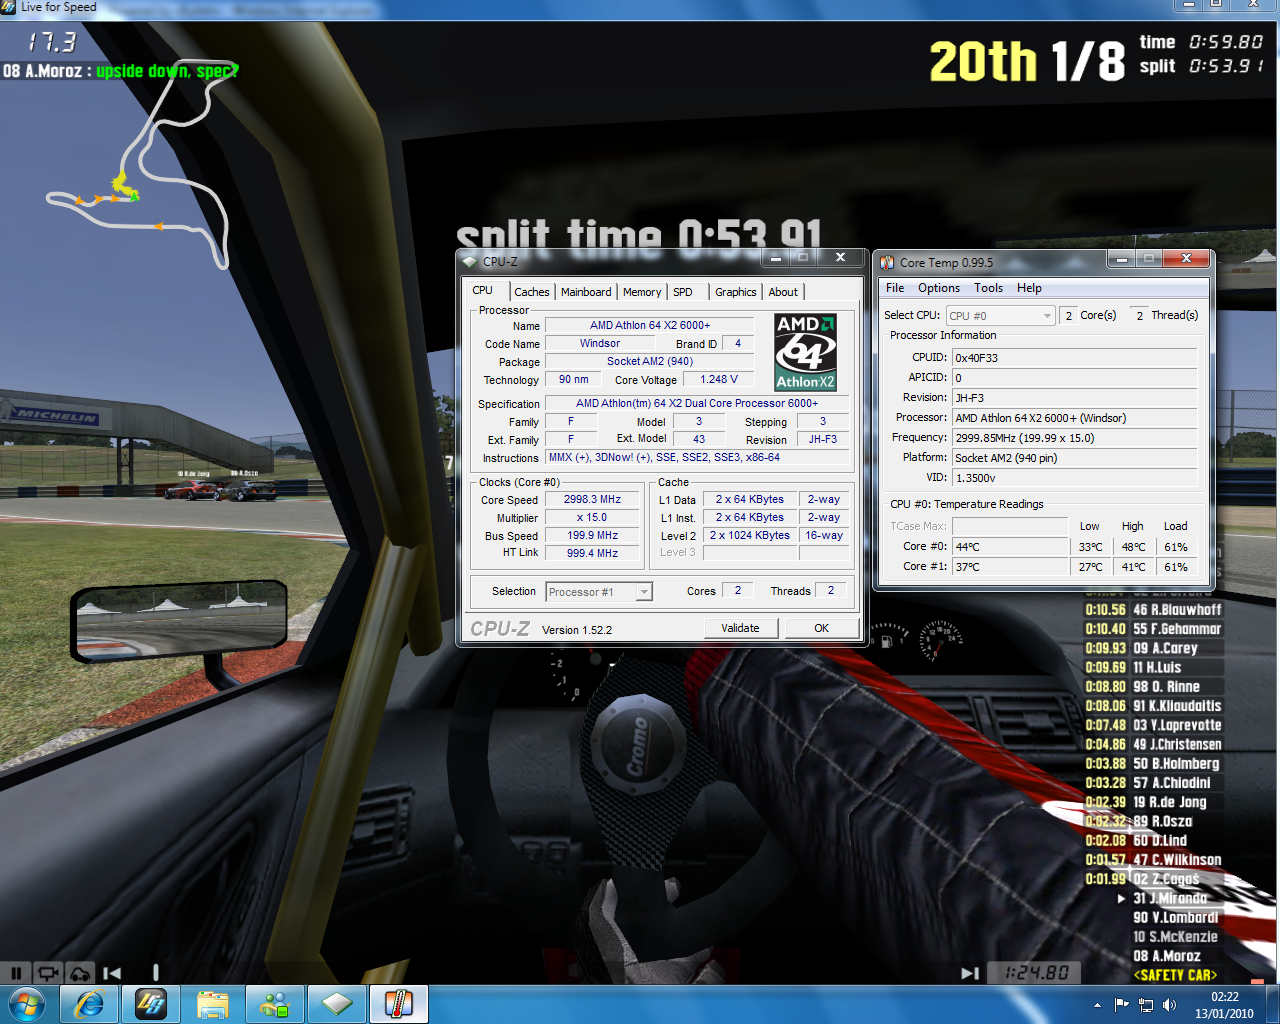This screenshot has width=1280, height=1024.
Task: Click the Level 2 cache value
Action: [750, 535]
